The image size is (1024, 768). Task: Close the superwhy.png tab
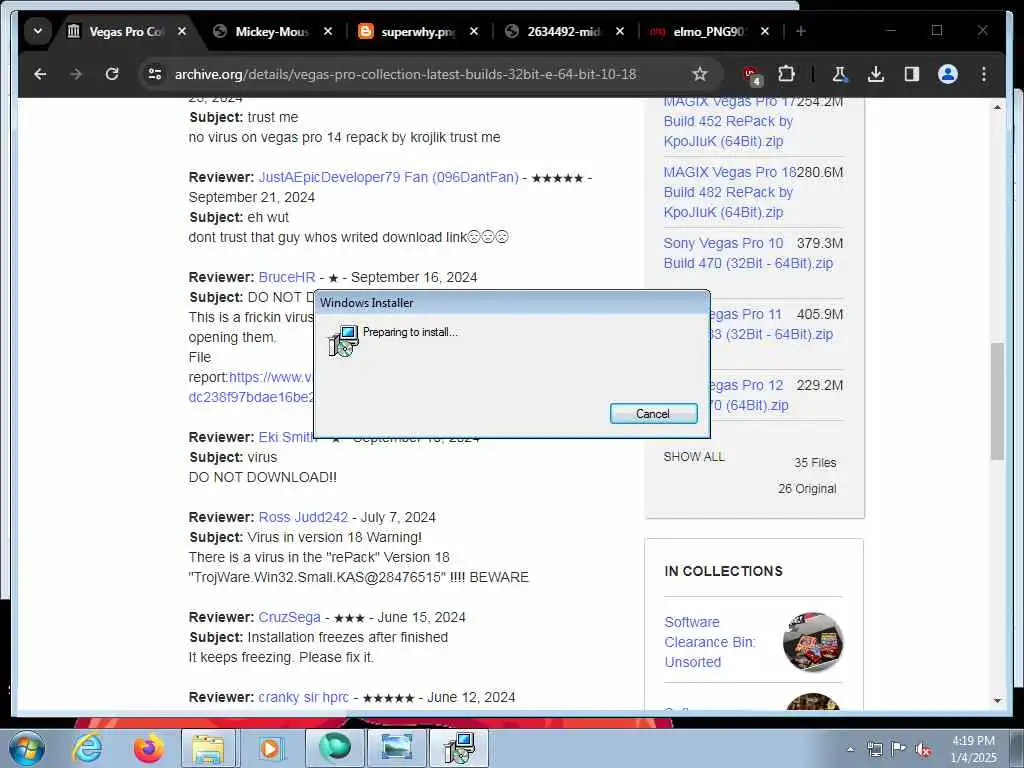pyautogui.click(x=474, y=31)
